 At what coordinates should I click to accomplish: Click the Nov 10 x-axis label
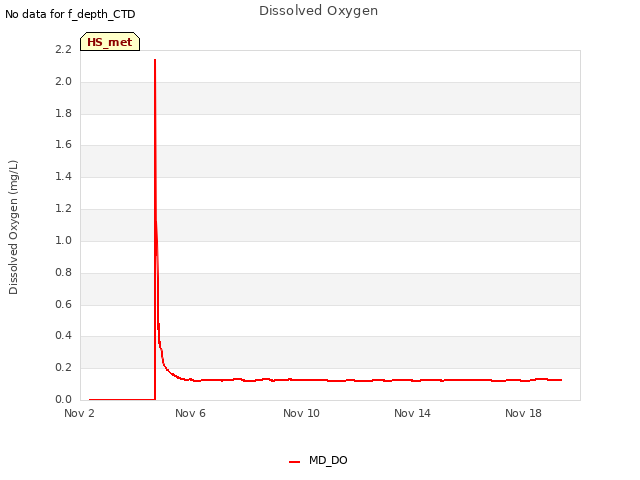301,413
